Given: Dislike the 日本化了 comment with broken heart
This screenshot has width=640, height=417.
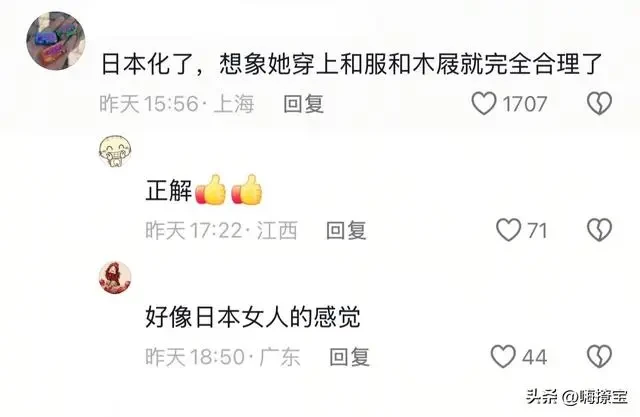Looking at the screenshot, I should tap(599, 103).
